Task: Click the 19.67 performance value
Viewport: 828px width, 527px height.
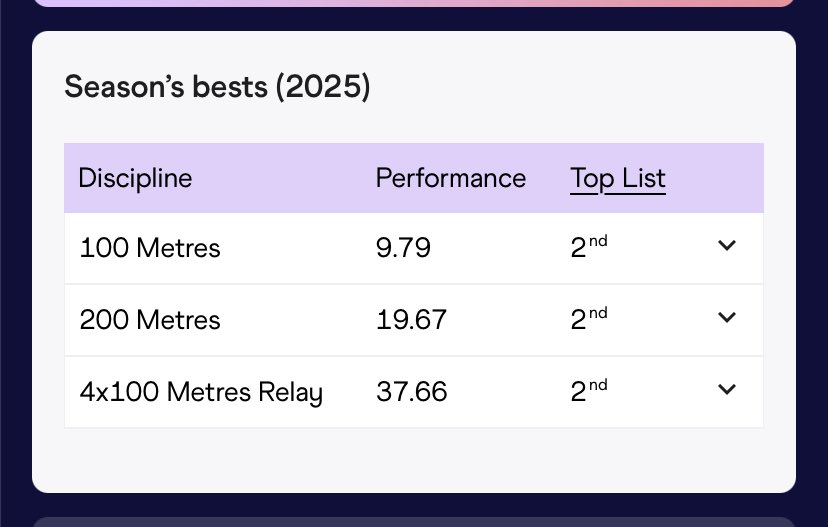Action: [x=411, y=319]
